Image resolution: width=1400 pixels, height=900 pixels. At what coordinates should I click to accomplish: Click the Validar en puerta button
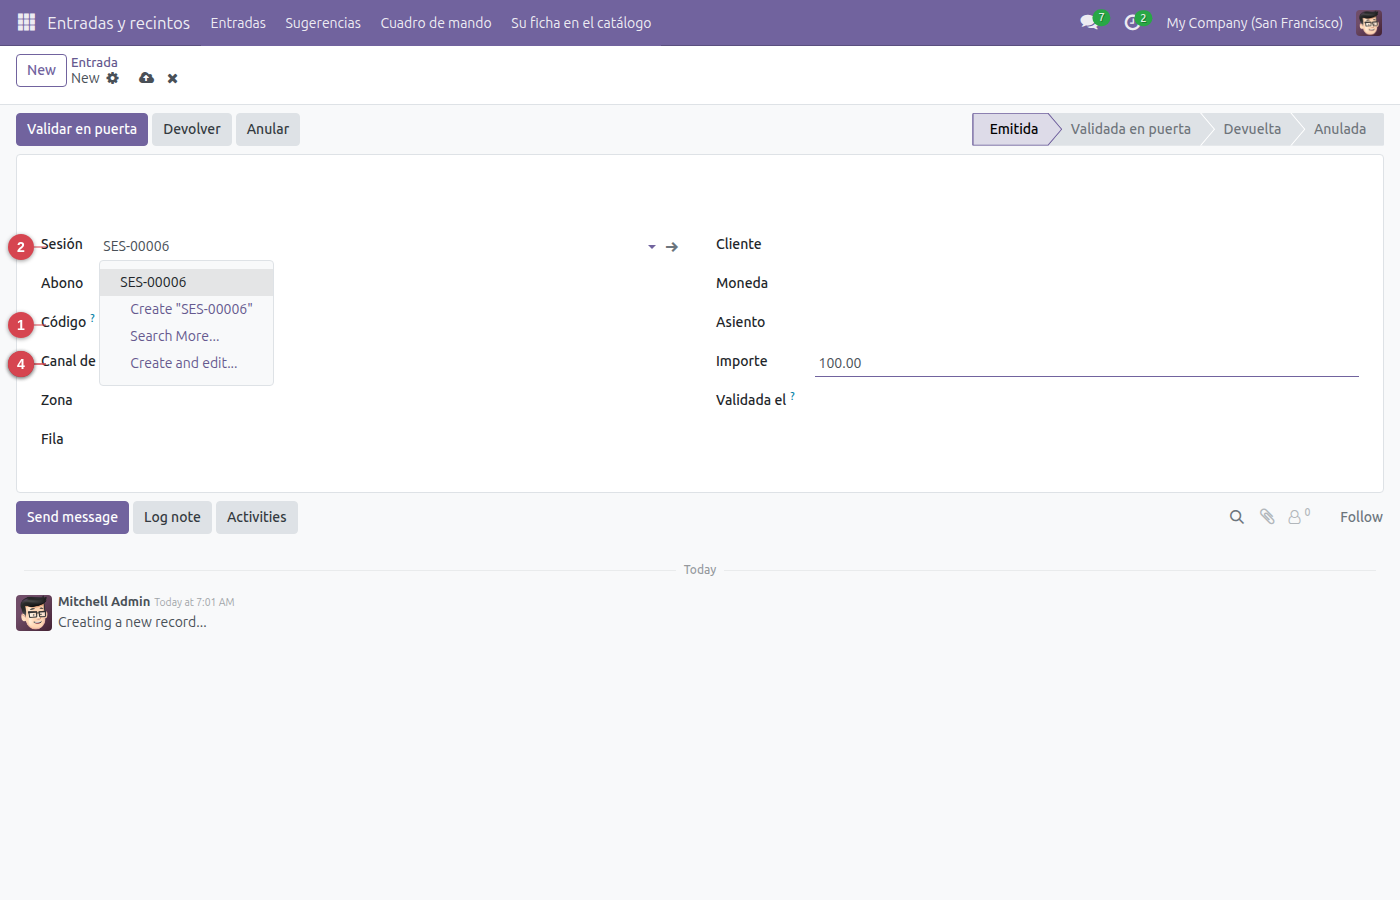click(x=82, y=129)
